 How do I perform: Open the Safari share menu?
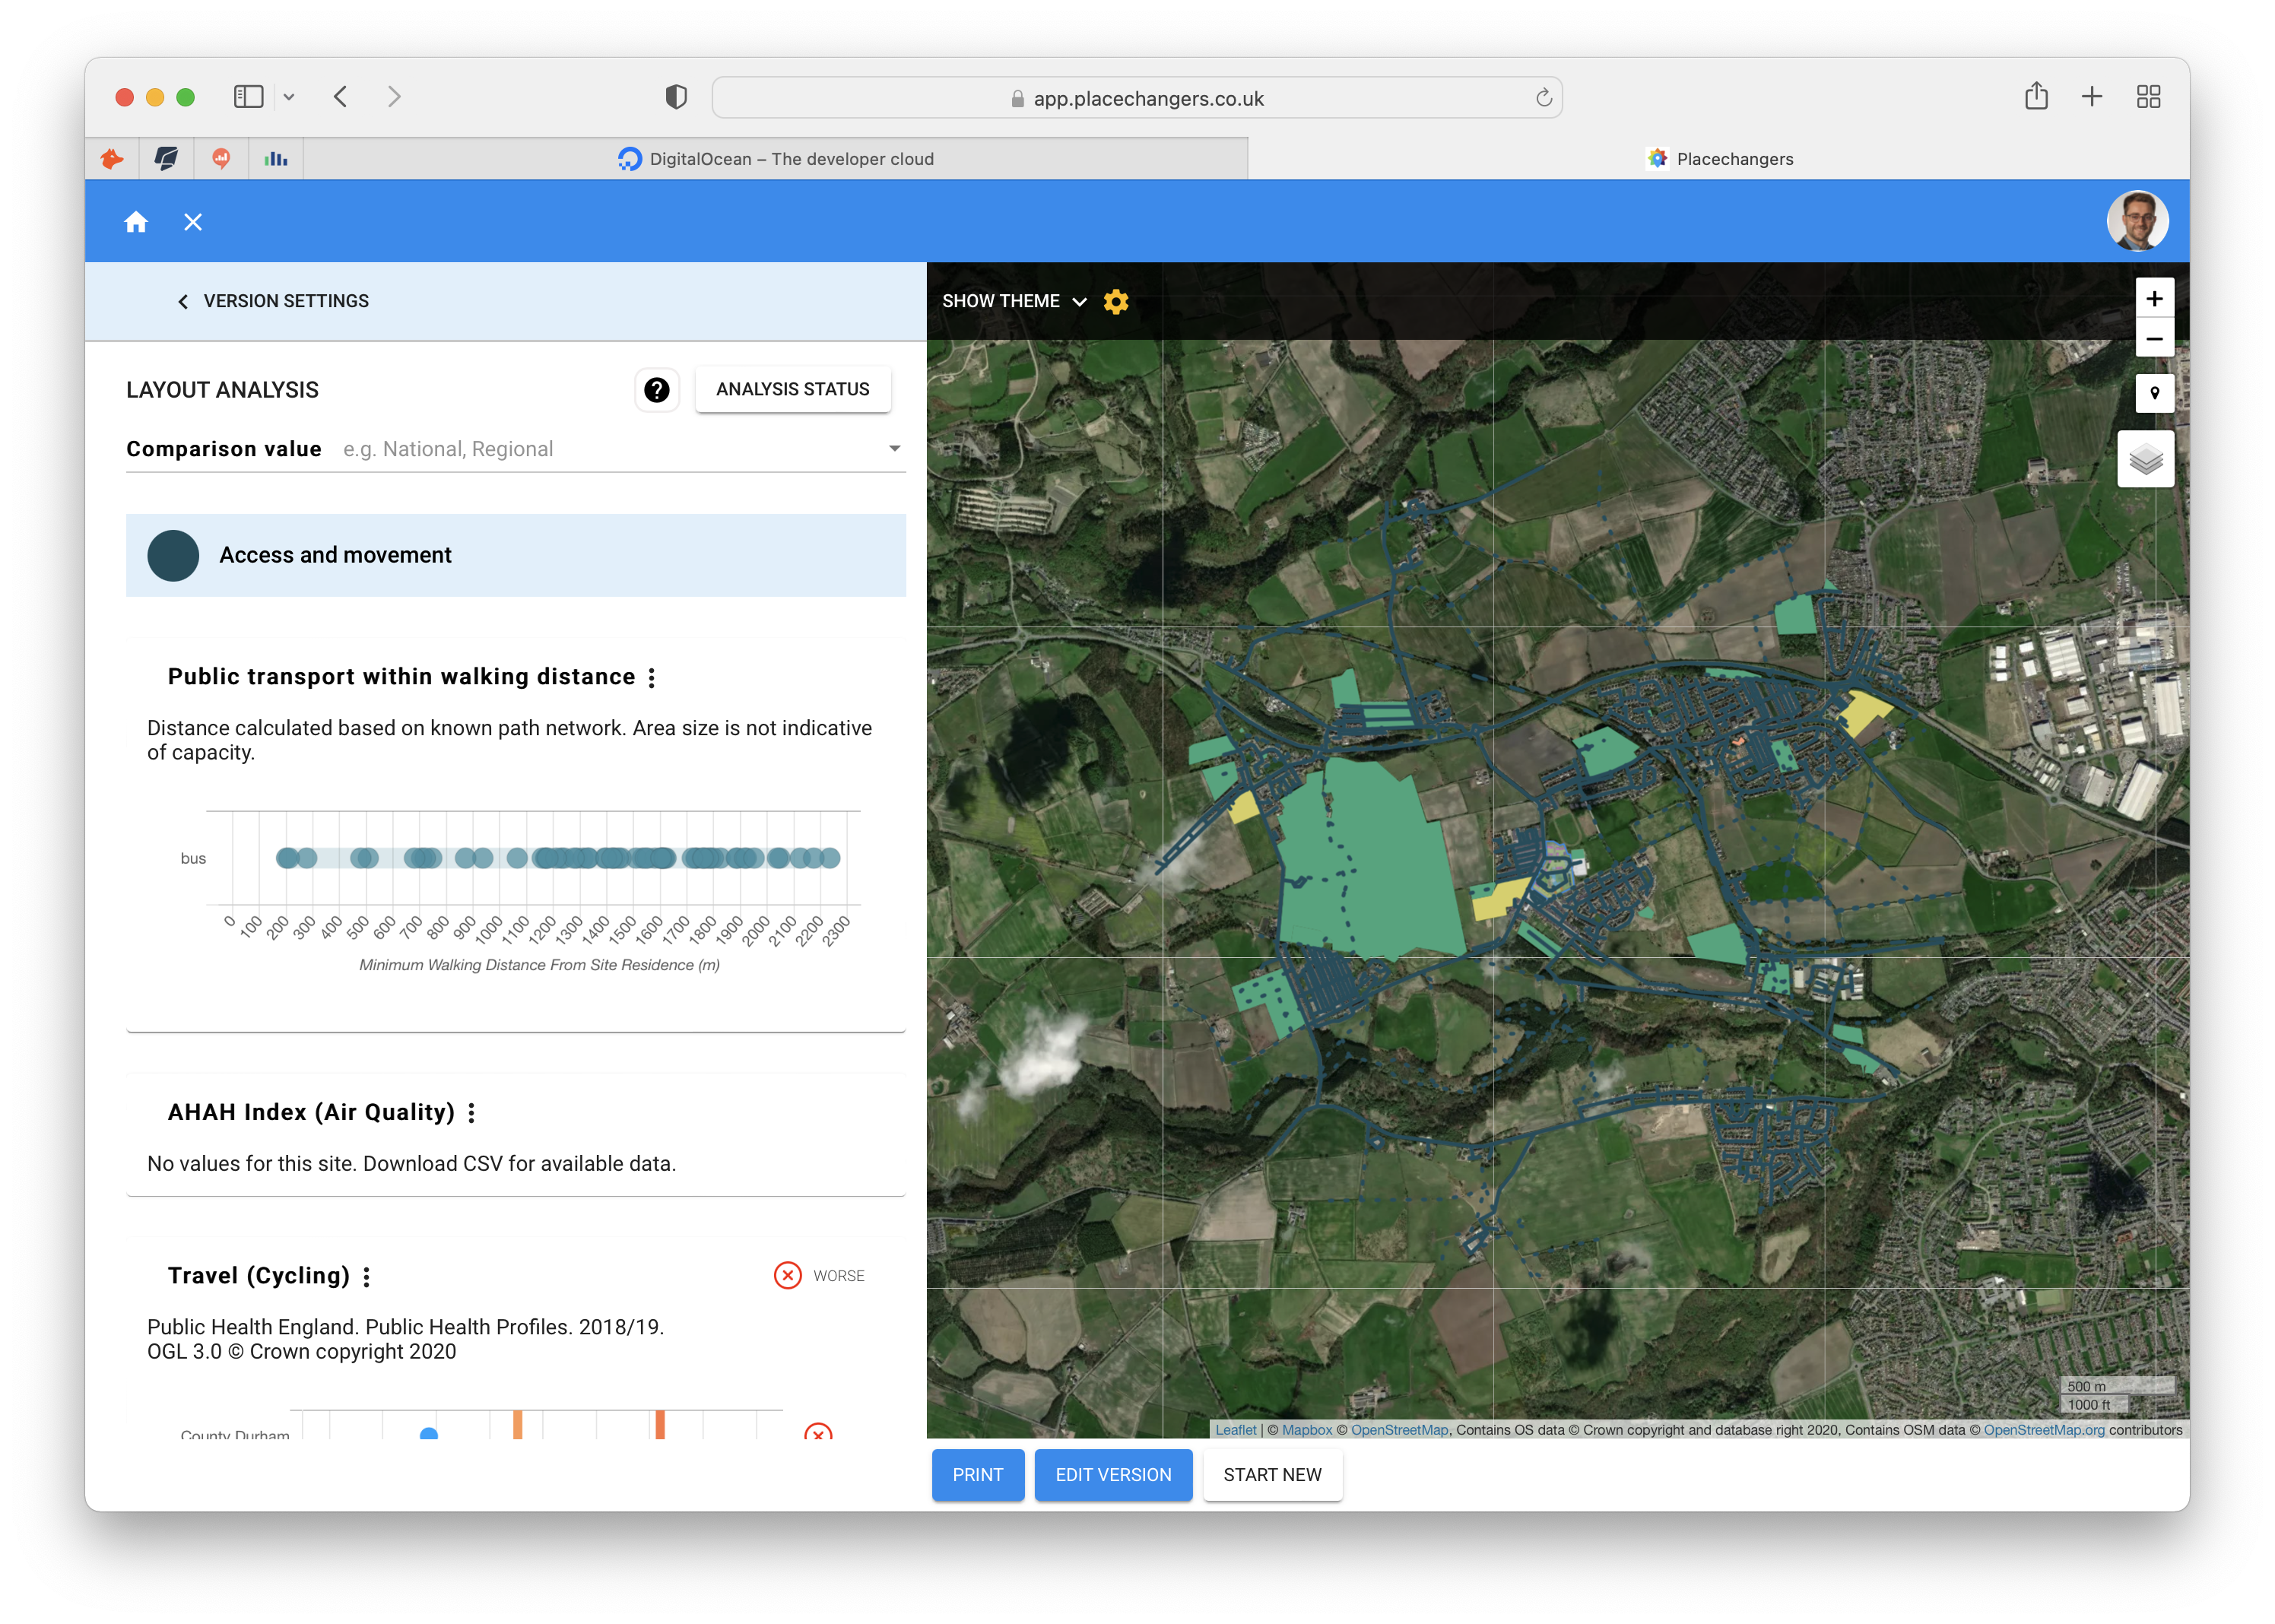tap(2036, 96)
